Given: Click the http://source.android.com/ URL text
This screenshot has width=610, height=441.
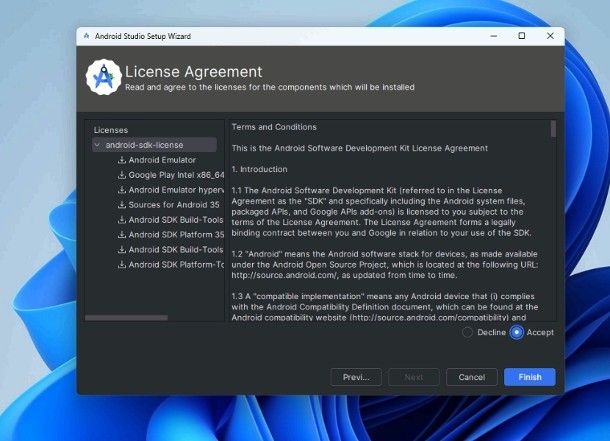Looking at the screenshot, I should point(284,275).
